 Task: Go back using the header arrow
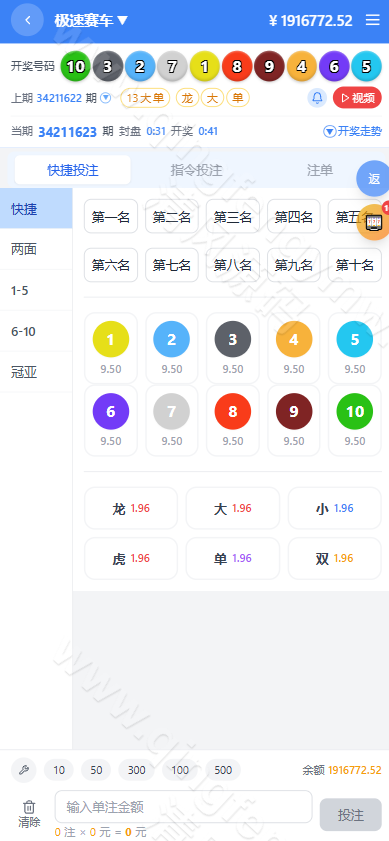click(27, 20)
